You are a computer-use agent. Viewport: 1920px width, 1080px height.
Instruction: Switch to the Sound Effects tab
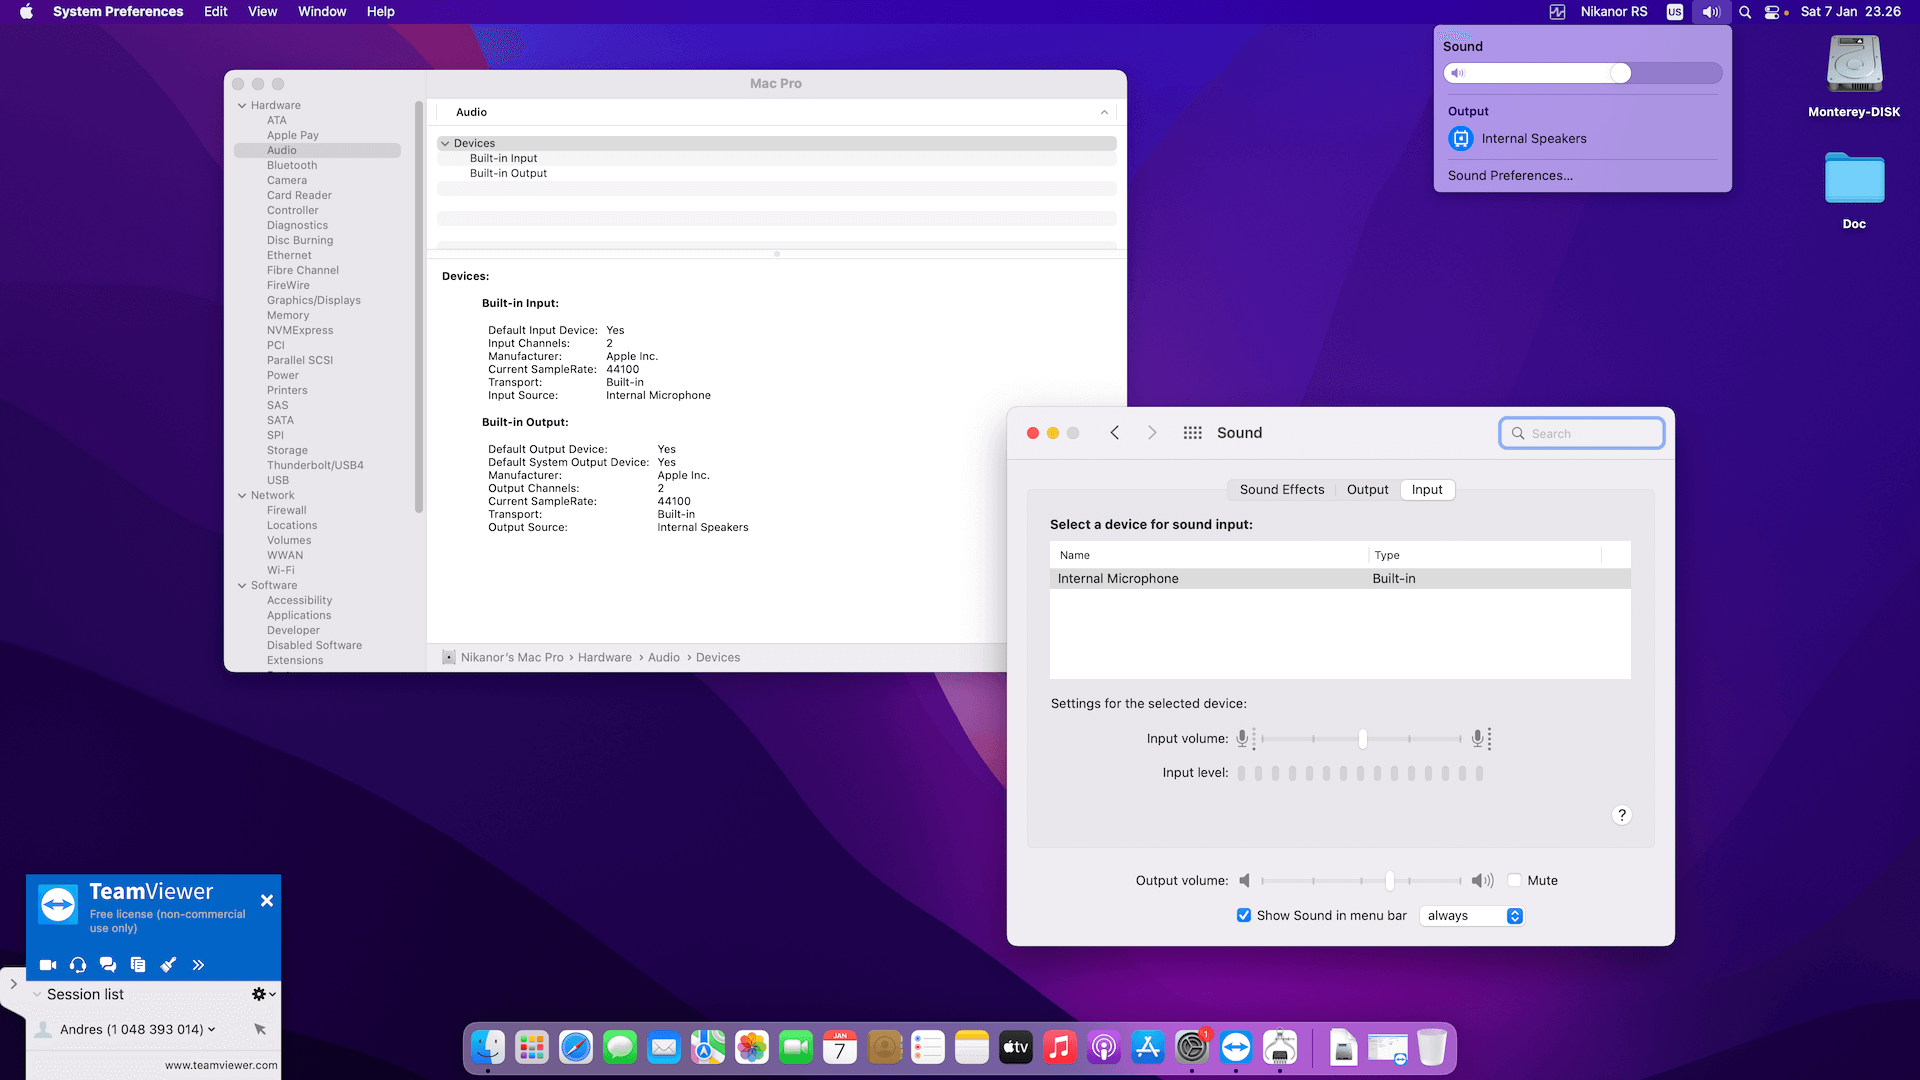click(x=1281, y=490)
